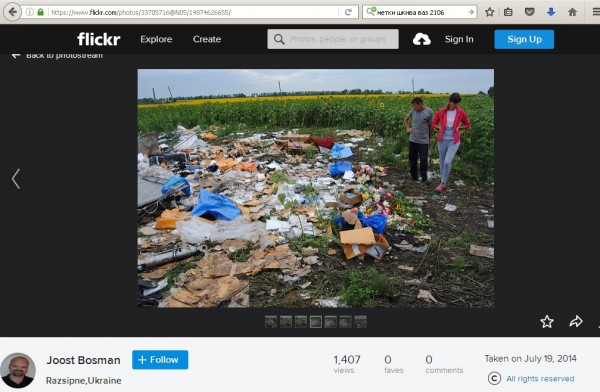600x392 pixels.
Task: Bookmark this page with star icon
Action: coord(489,12)
